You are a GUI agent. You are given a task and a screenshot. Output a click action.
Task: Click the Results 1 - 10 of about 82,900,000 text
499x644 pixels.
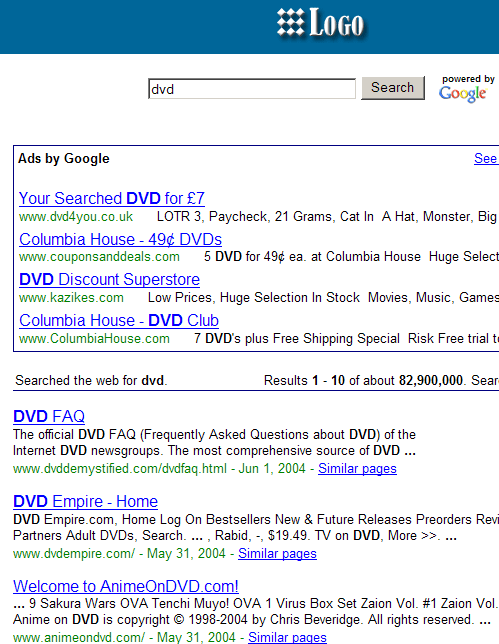[x=365, y=380]
